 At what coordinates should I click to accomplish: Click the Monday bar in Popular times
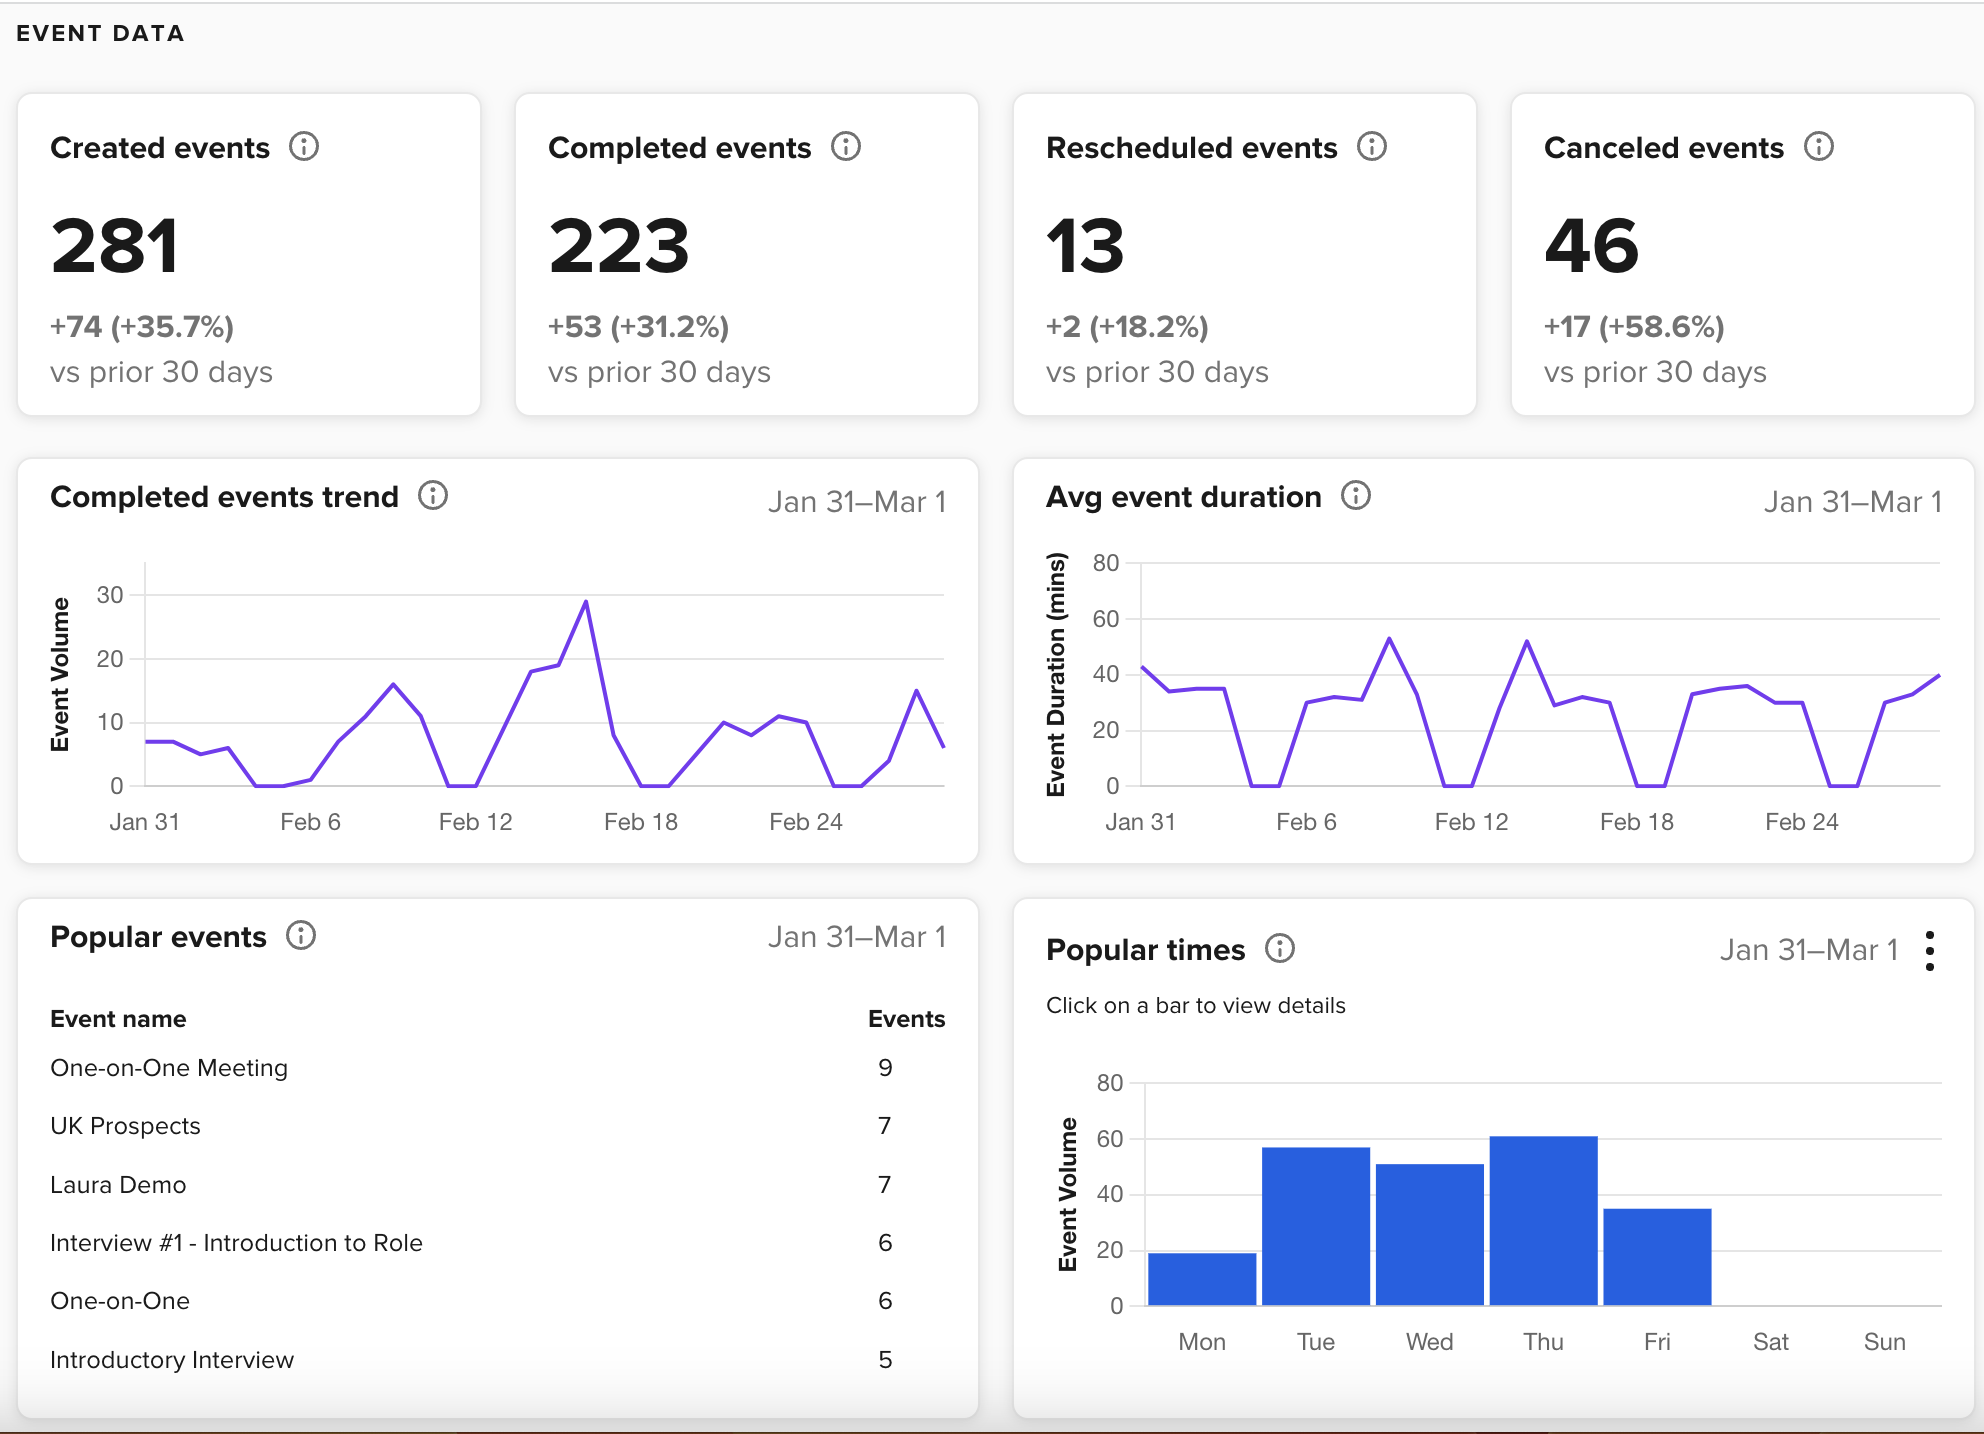coord(1202,1279)
